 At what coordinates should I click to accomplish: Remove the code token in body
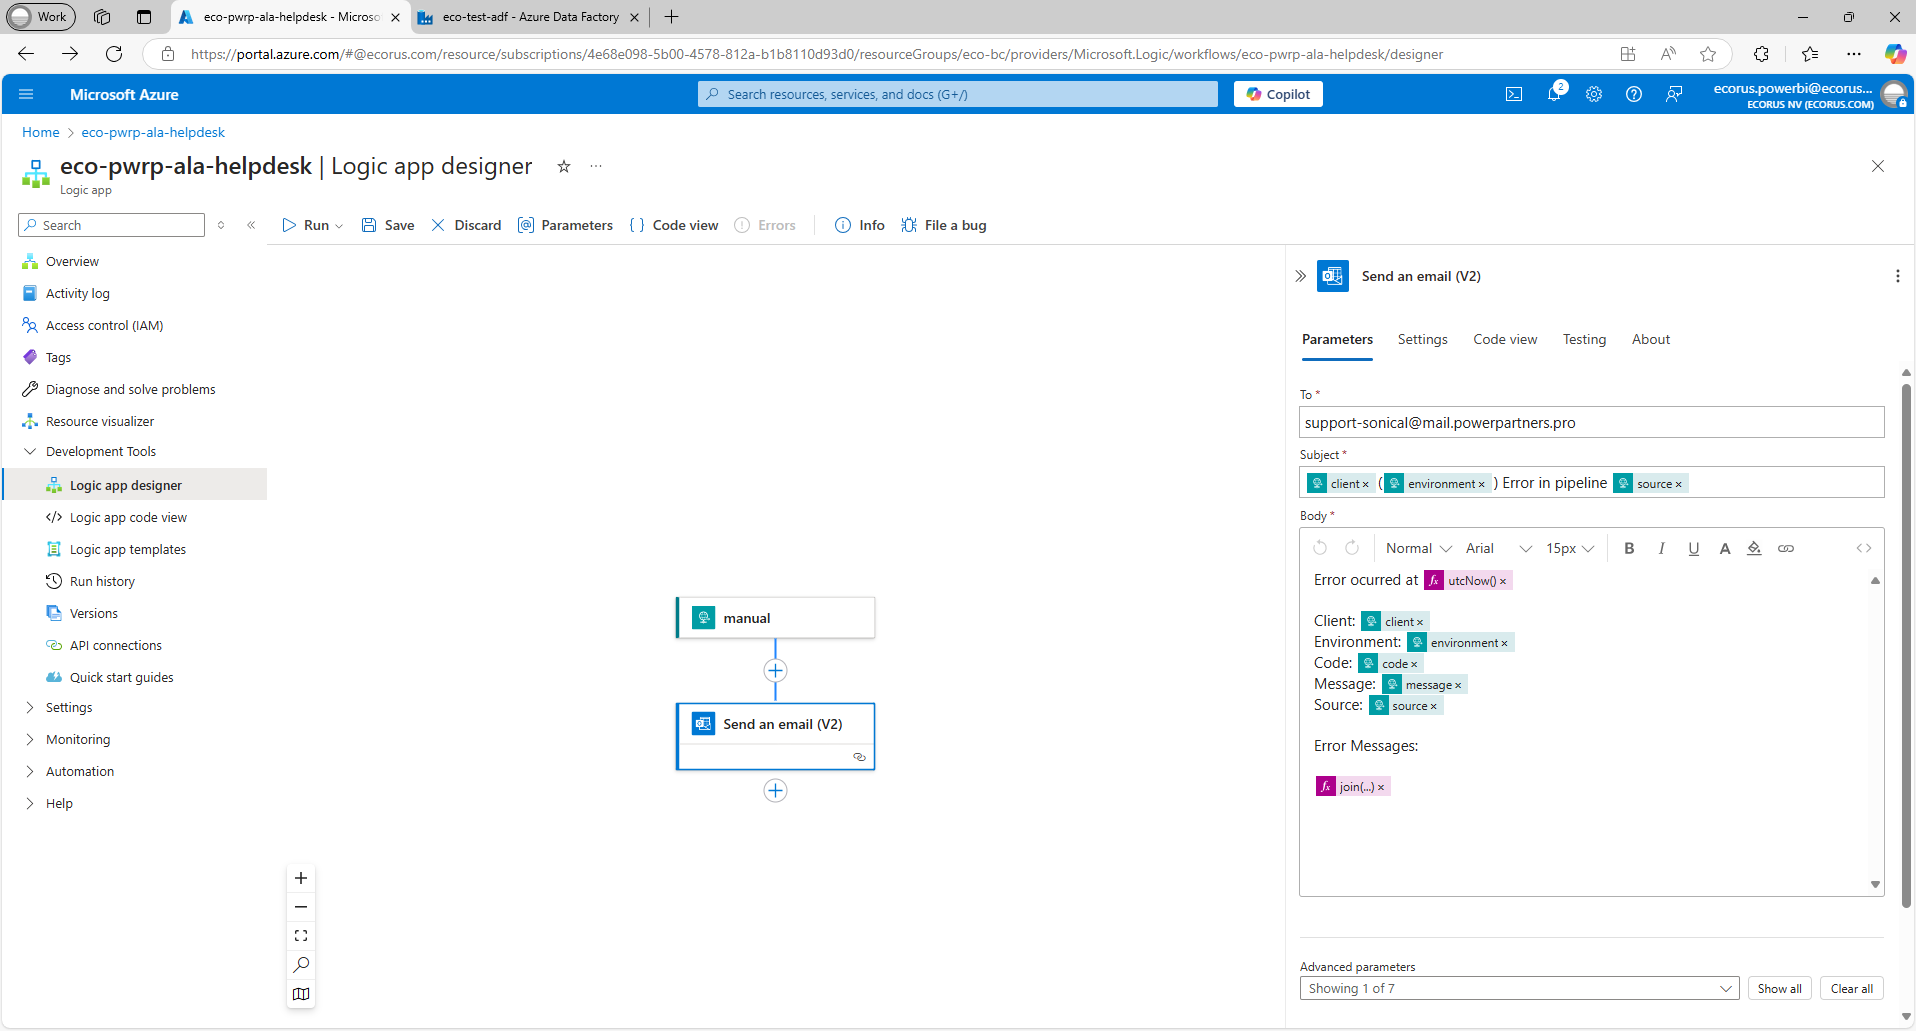click(1414, 664)
